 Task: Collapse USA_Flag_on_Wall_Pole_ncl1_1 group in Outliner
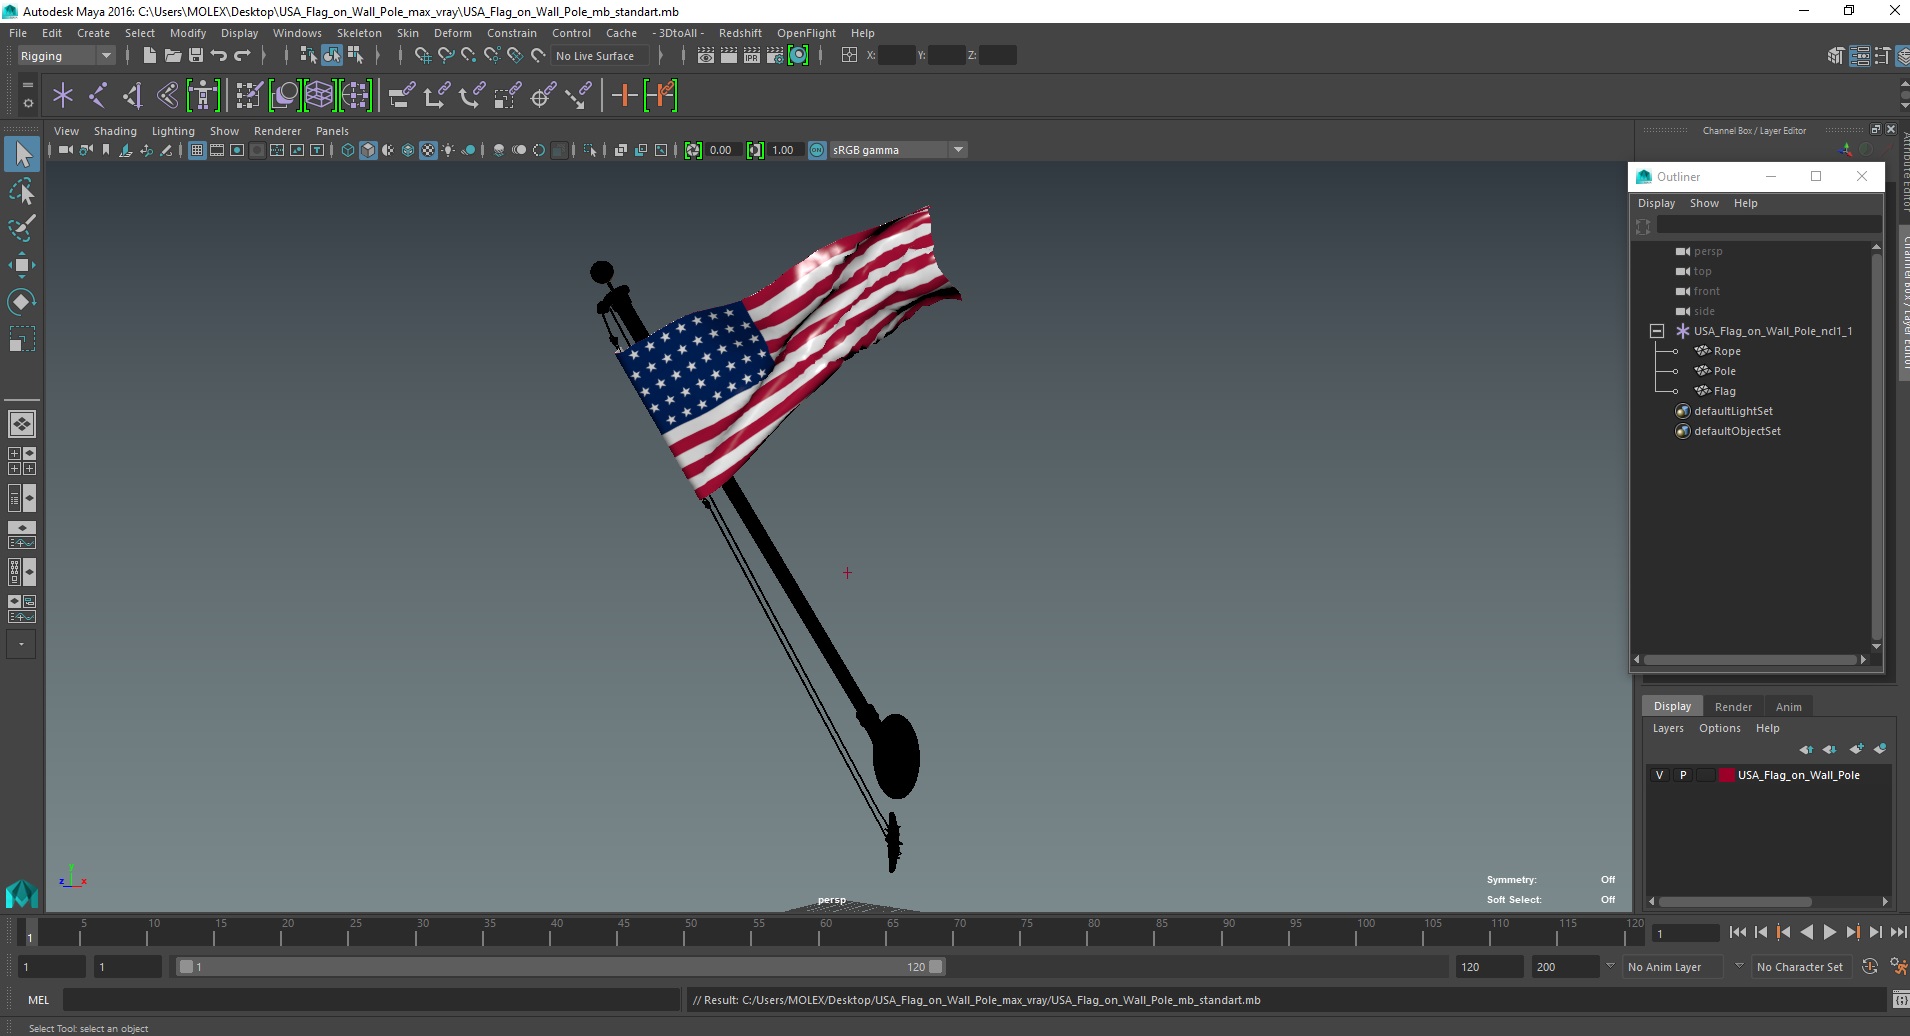click(x=1657, y=331)
